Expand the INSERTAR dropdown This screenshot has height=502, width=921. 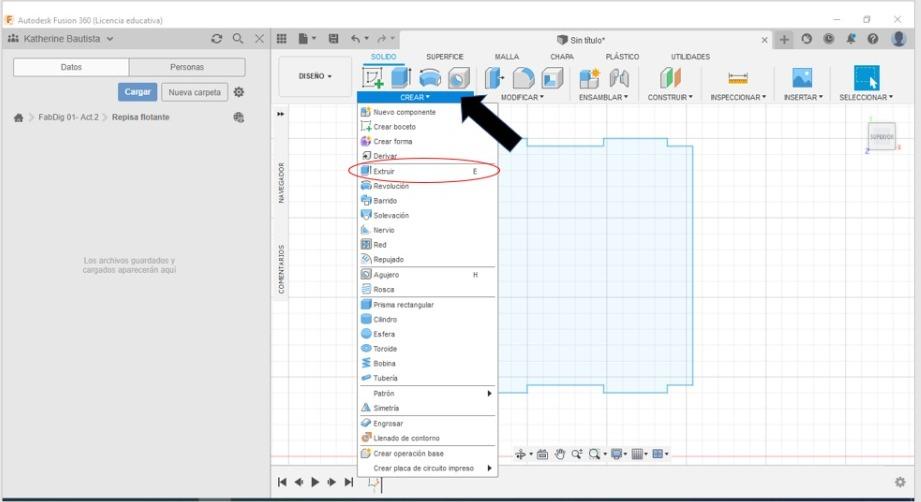tap(803, 97)
